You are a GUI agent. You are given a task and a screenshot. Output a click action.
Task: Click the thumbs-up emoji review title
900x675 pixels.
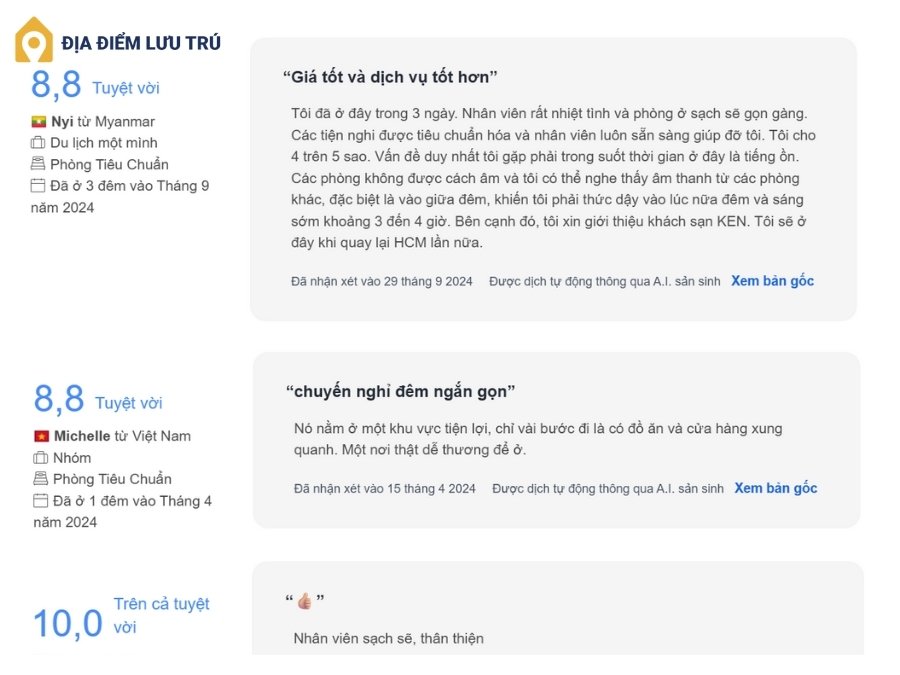tap(305, 601)
